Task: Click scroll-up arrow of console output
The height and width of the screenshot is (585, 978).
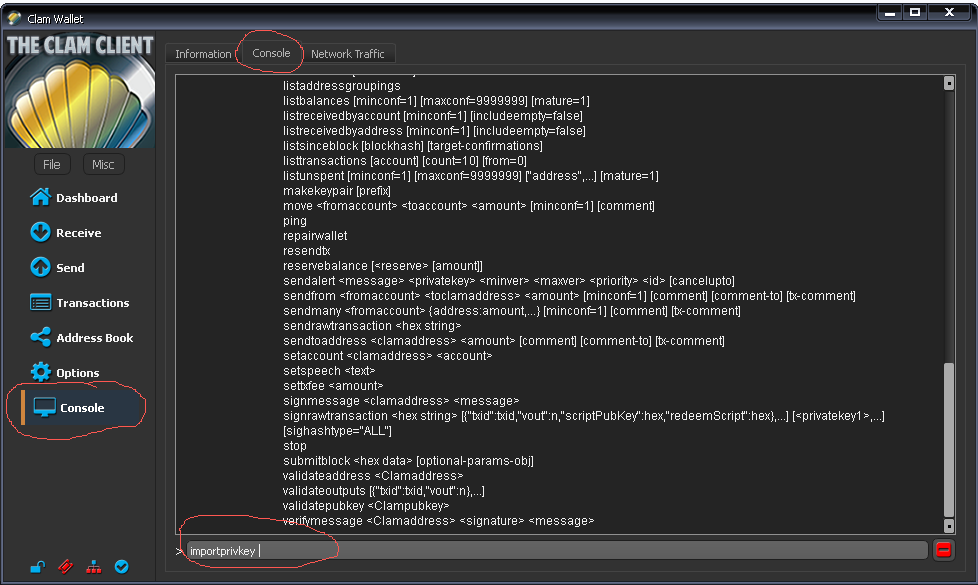Action: (949, 84)
